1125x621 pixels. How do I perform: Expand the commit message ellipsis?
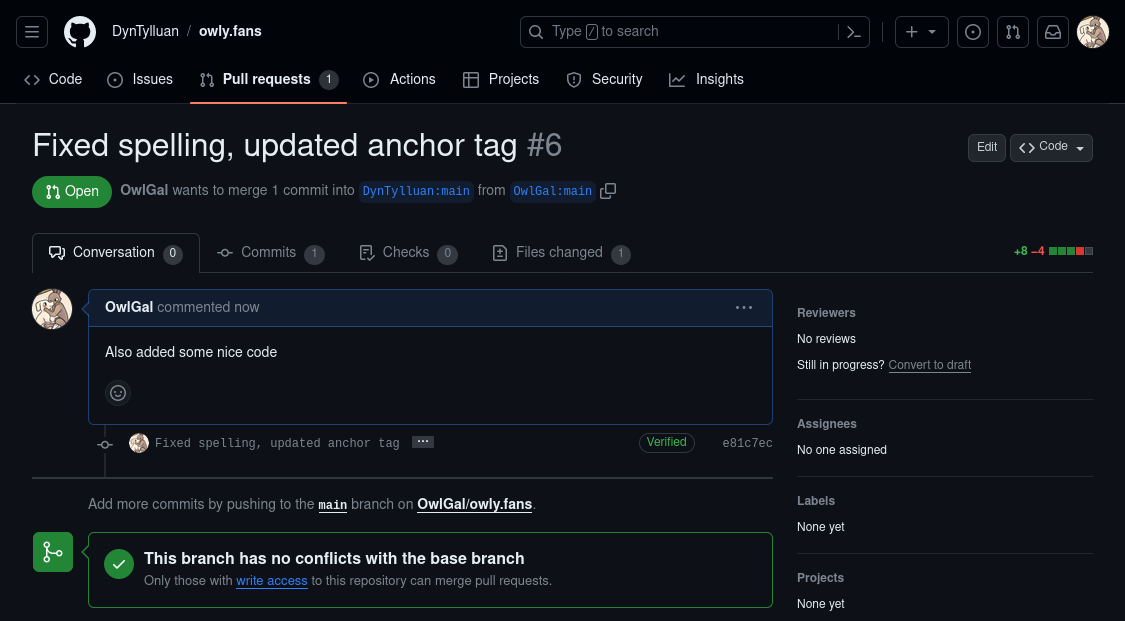point(423,442)
